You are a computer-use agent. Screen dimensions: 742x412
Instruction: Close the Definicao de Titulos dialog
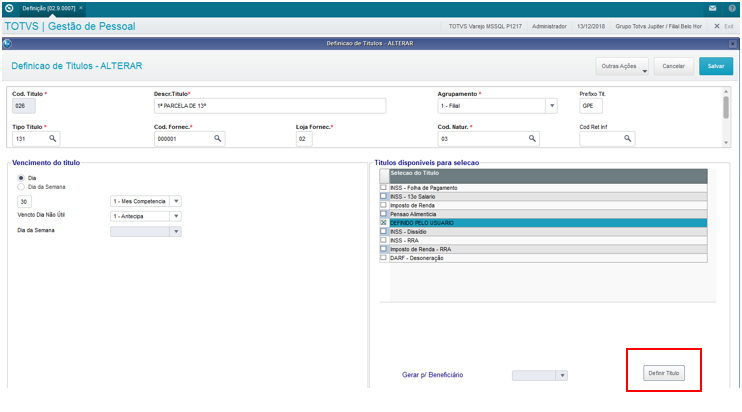click(733, 44)
